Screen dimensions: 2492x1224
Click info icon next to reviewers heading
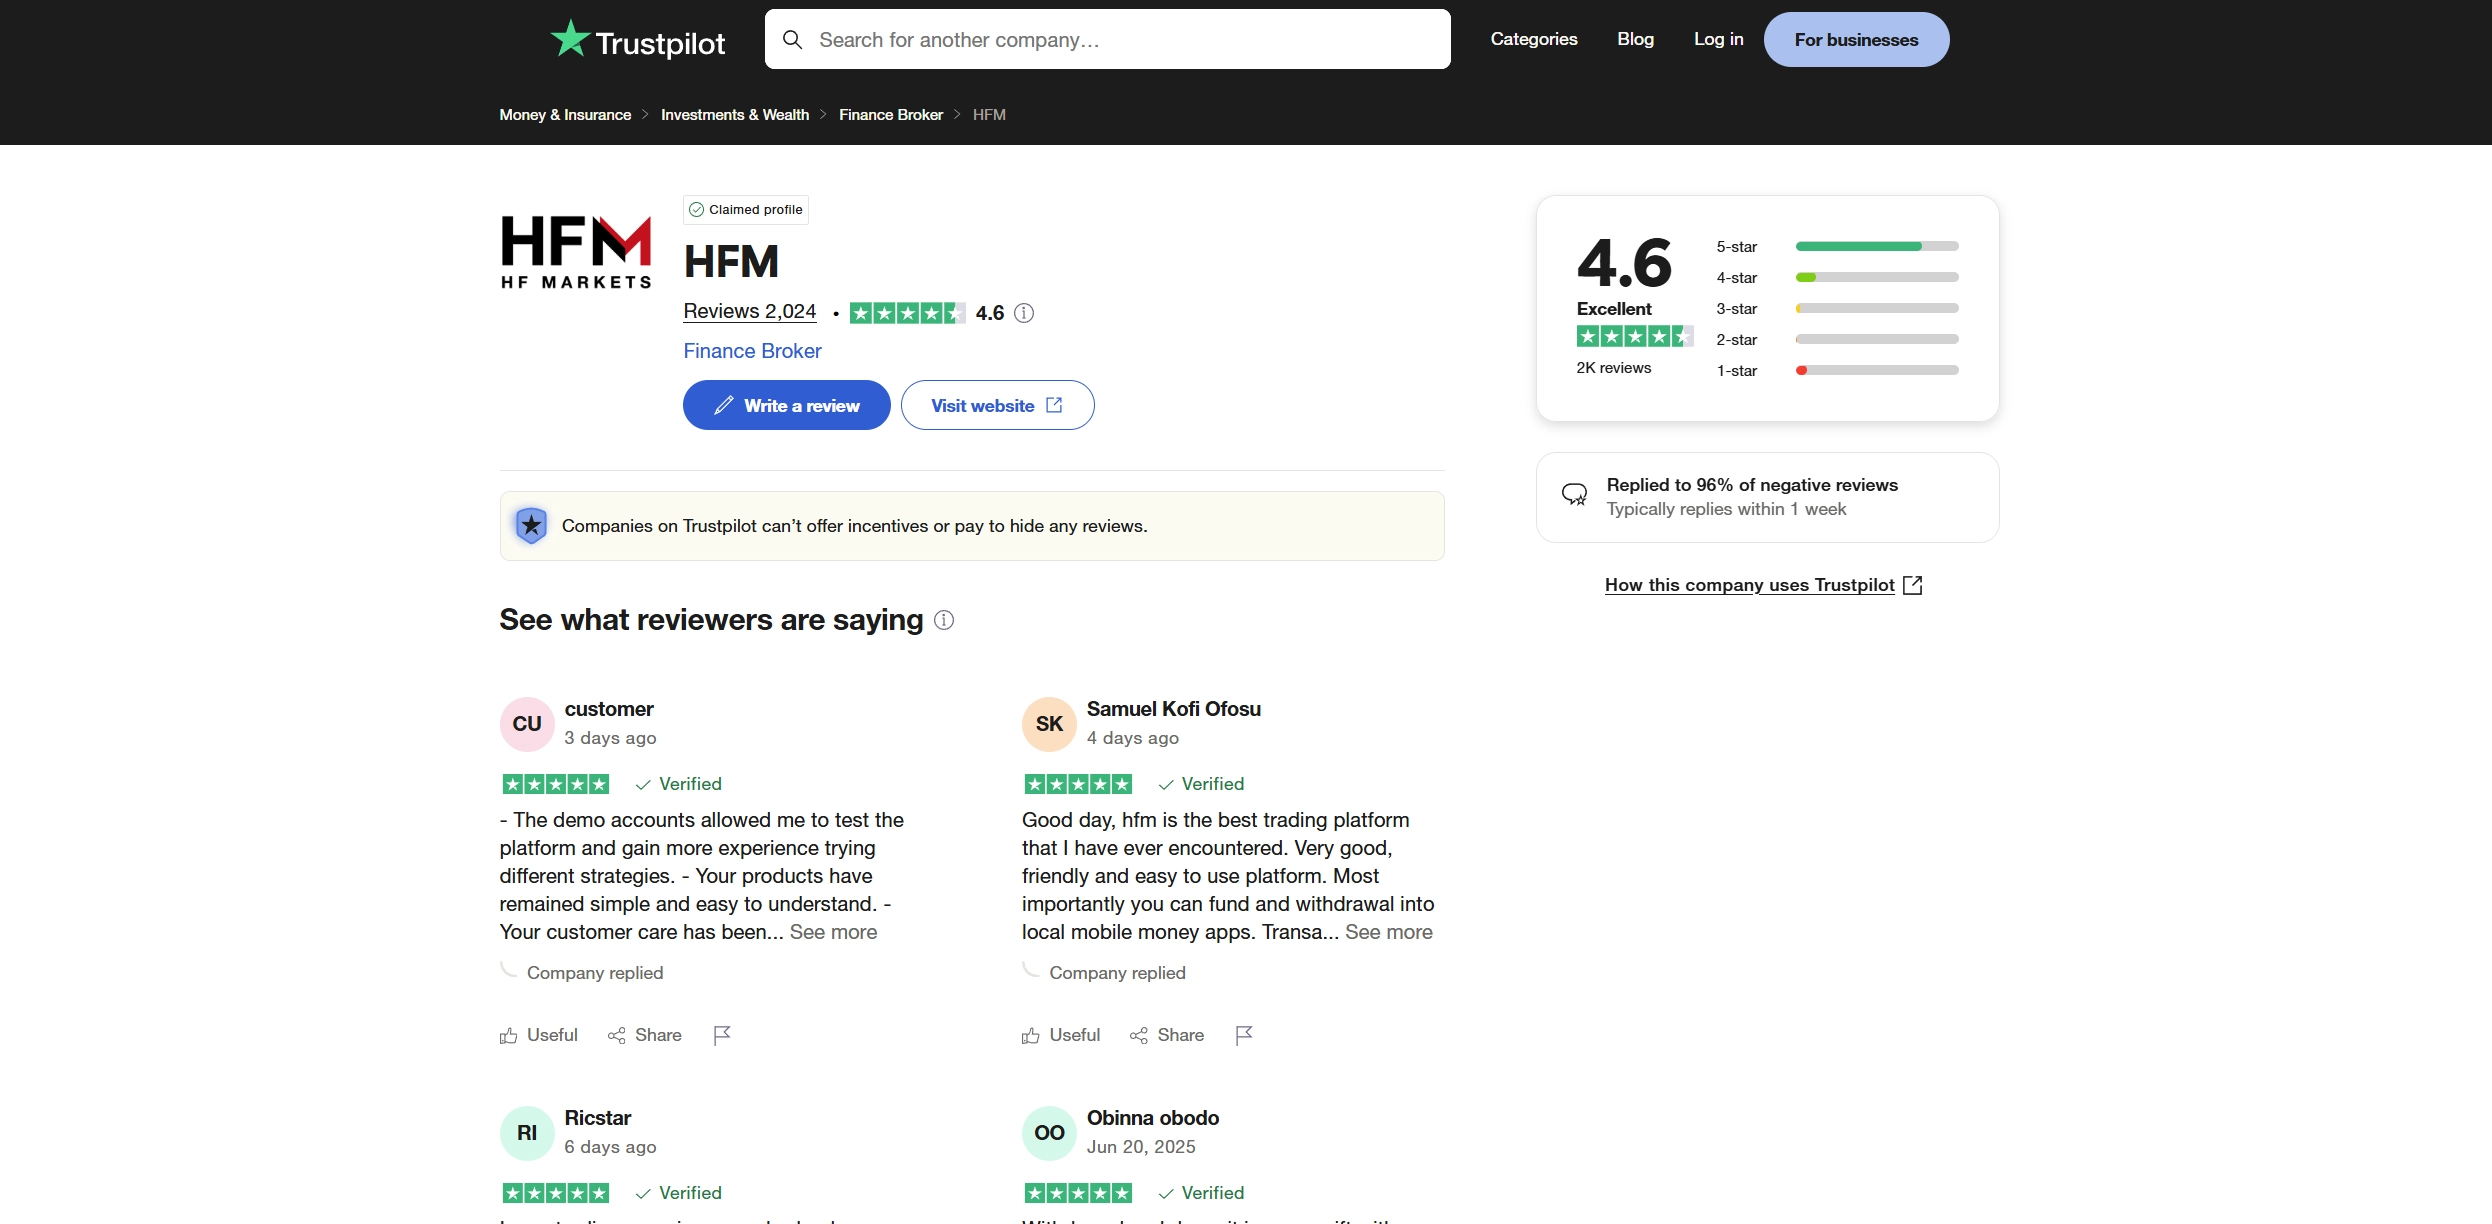(944, 620)
